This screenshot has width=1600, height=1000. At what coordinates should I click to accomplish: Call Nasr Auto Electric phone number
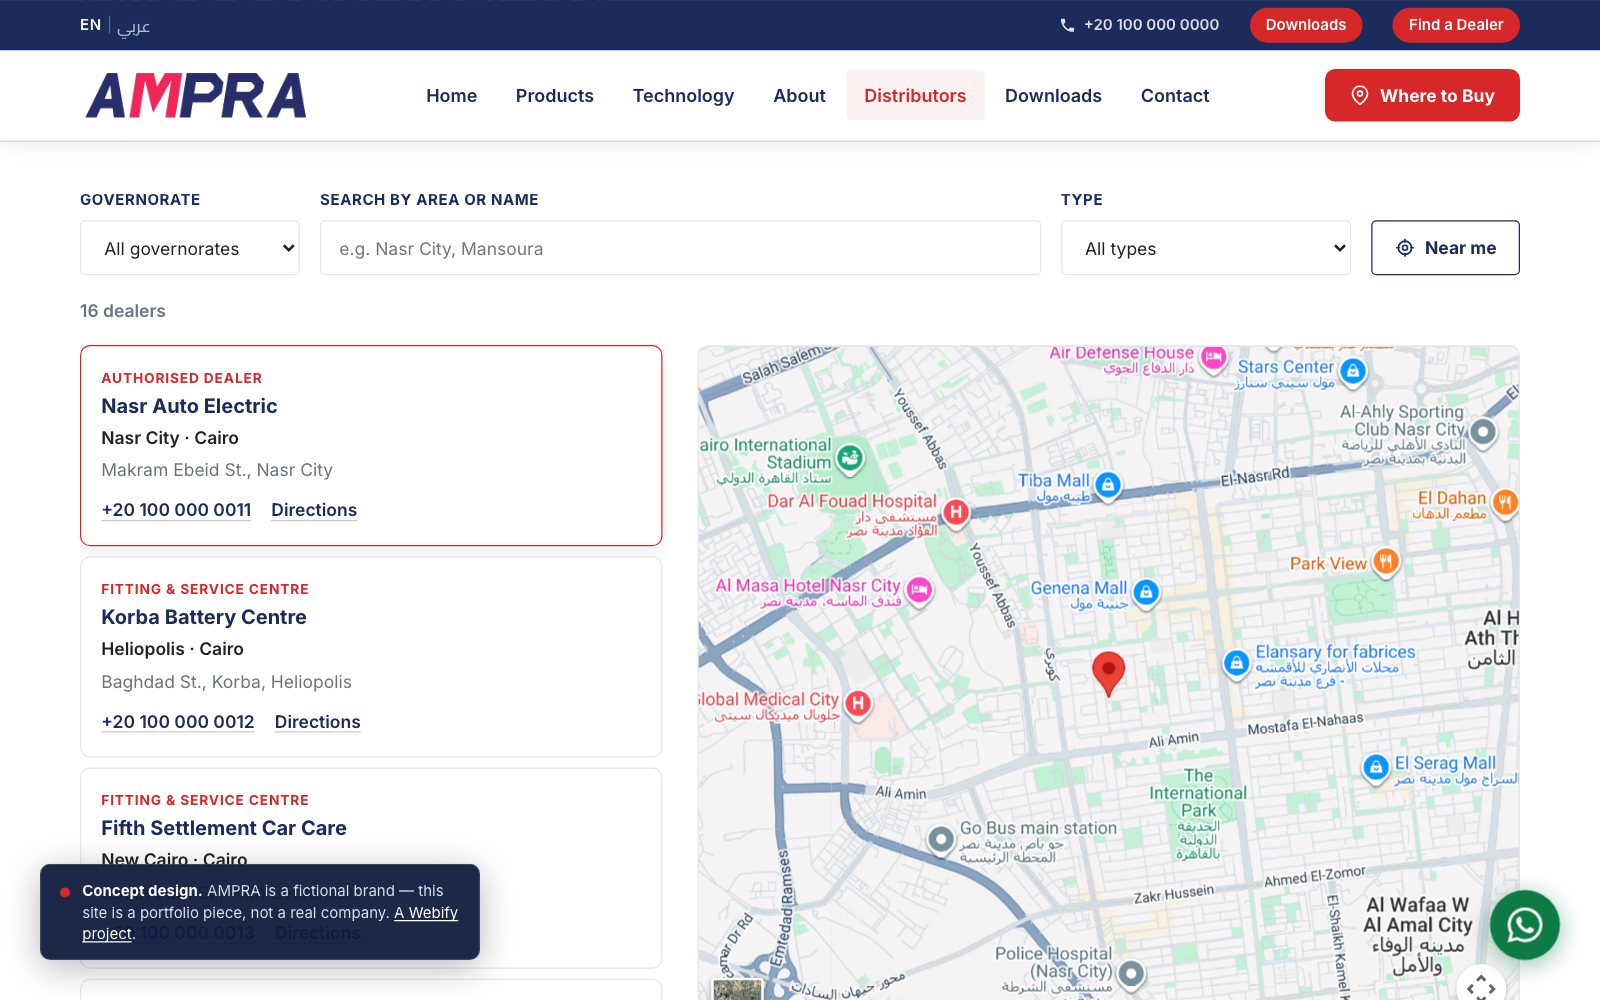tap(176, 510)
